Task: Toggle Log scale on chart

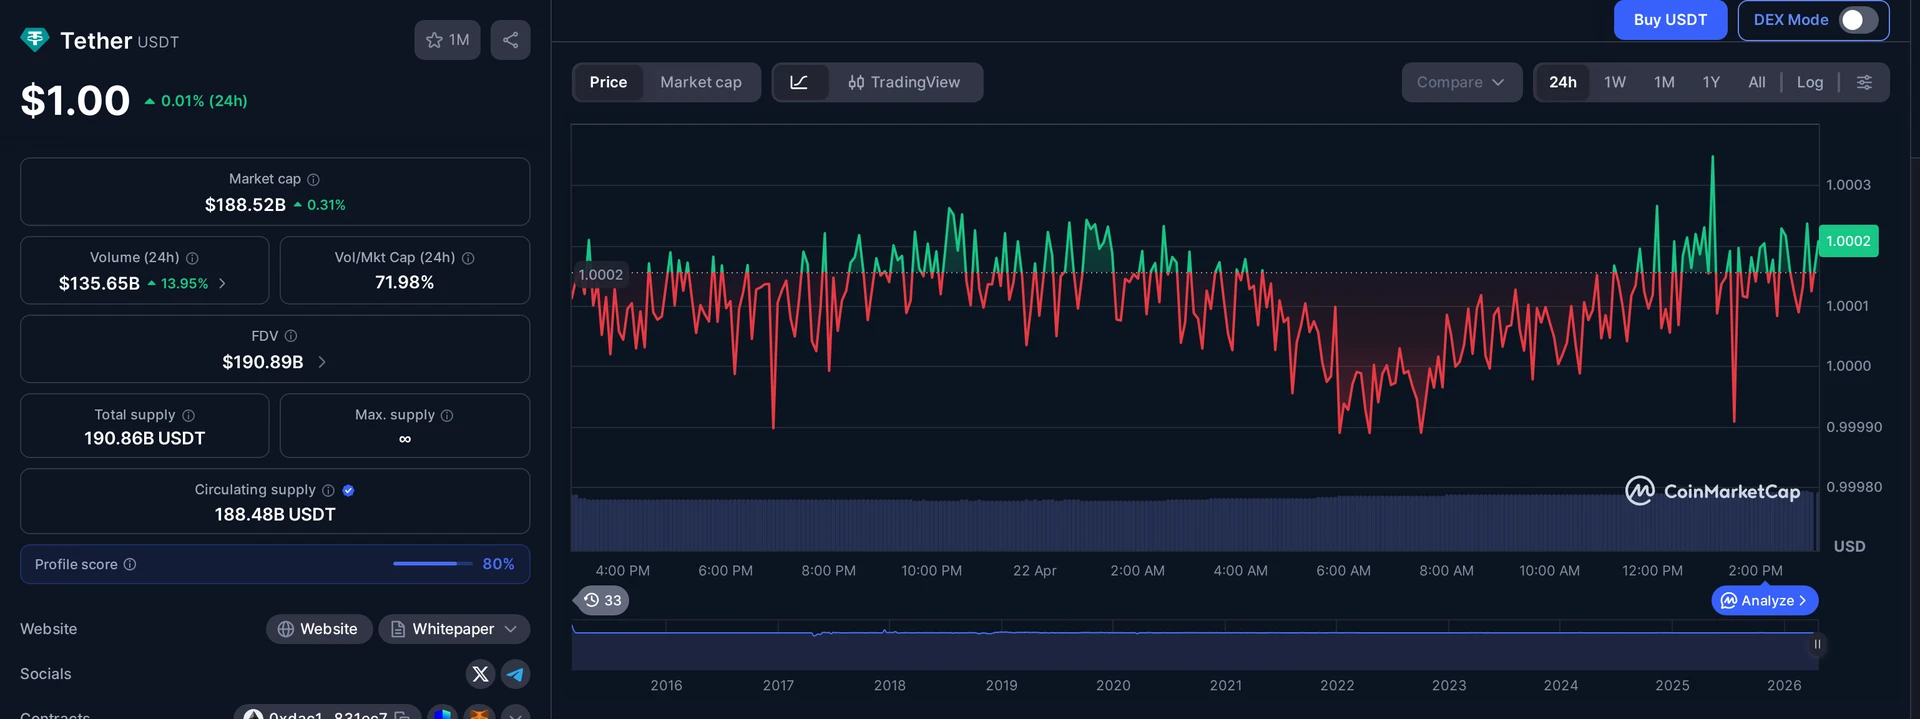Action: (x=1809, y=82)
